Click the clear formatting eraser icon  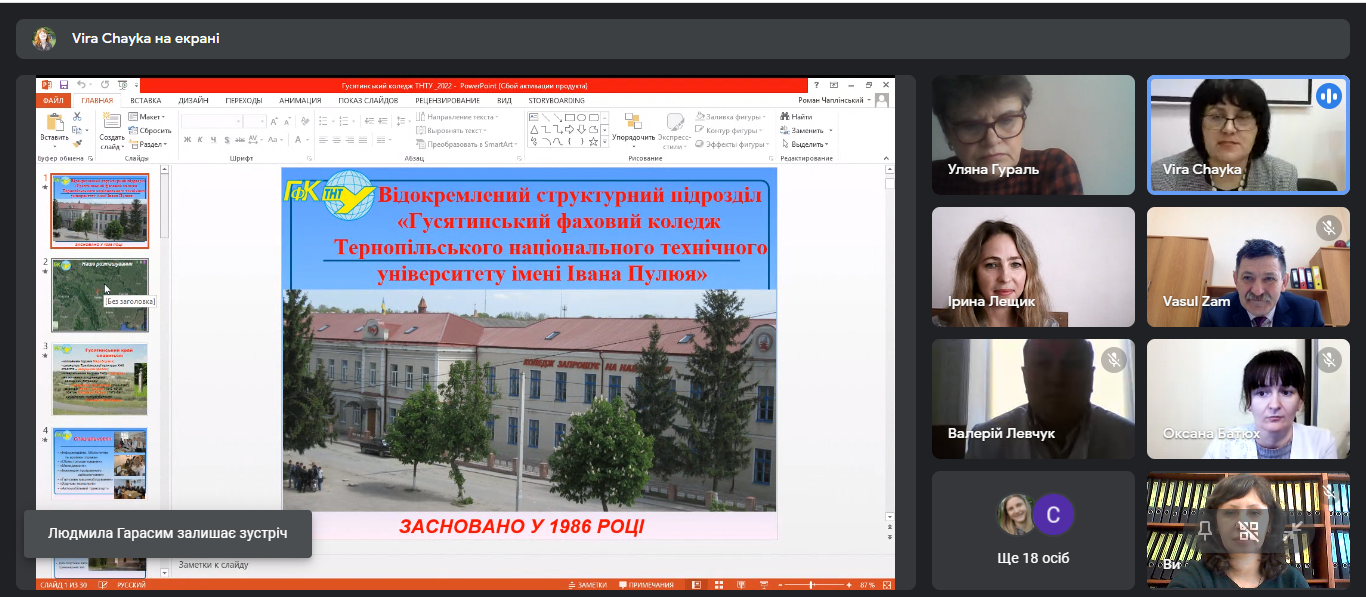pyautogui.click(x=304, y=121)
